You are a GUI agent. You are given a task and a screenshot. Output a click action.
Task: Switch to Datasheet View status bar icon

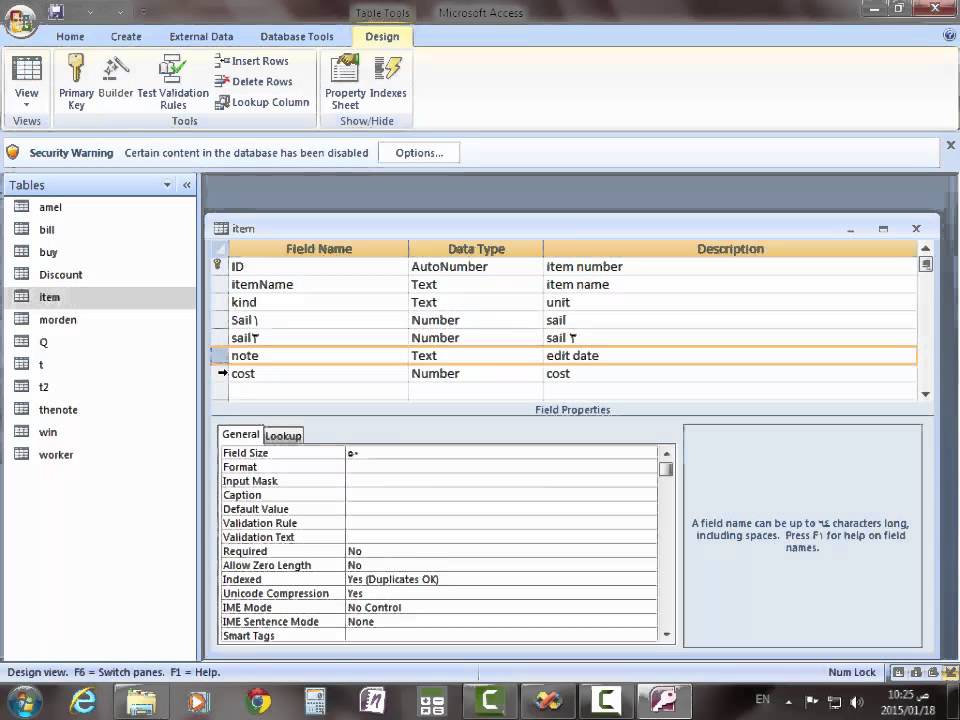tap(898, 672)
